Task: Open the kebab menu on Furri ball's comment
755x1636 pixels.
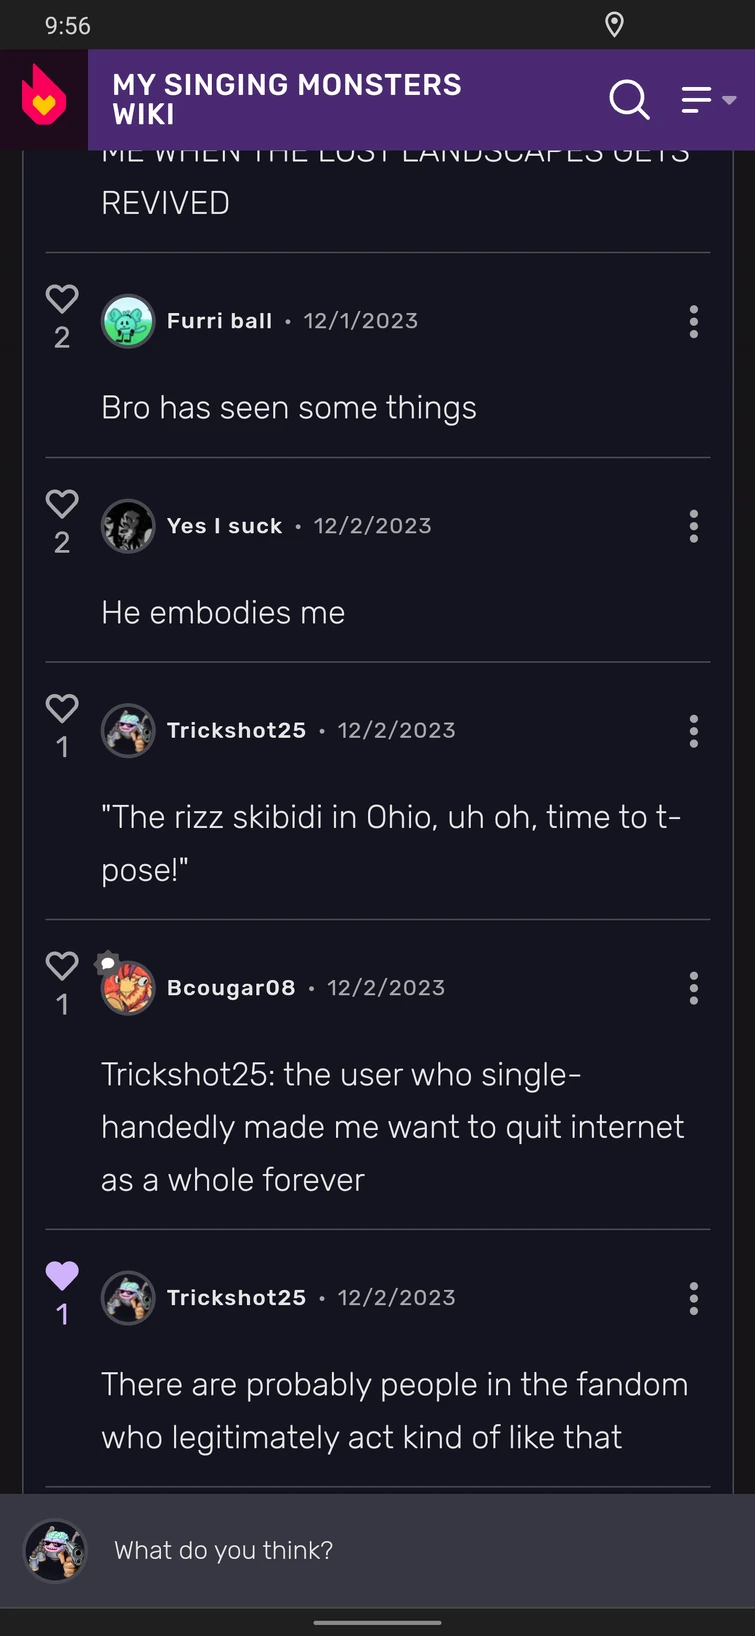Action: point(693,322)
